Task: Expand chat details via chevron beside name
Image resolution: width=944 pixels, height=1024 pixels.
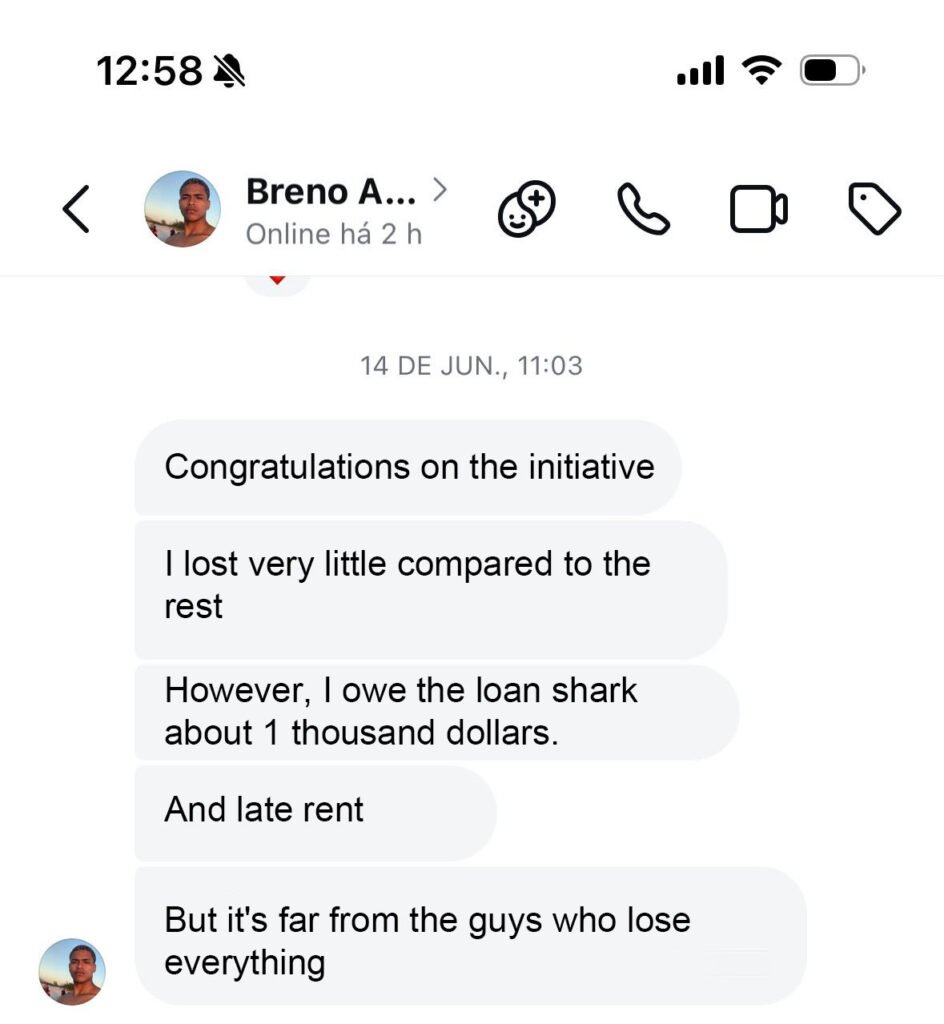Action: click(x=438, y=188)
